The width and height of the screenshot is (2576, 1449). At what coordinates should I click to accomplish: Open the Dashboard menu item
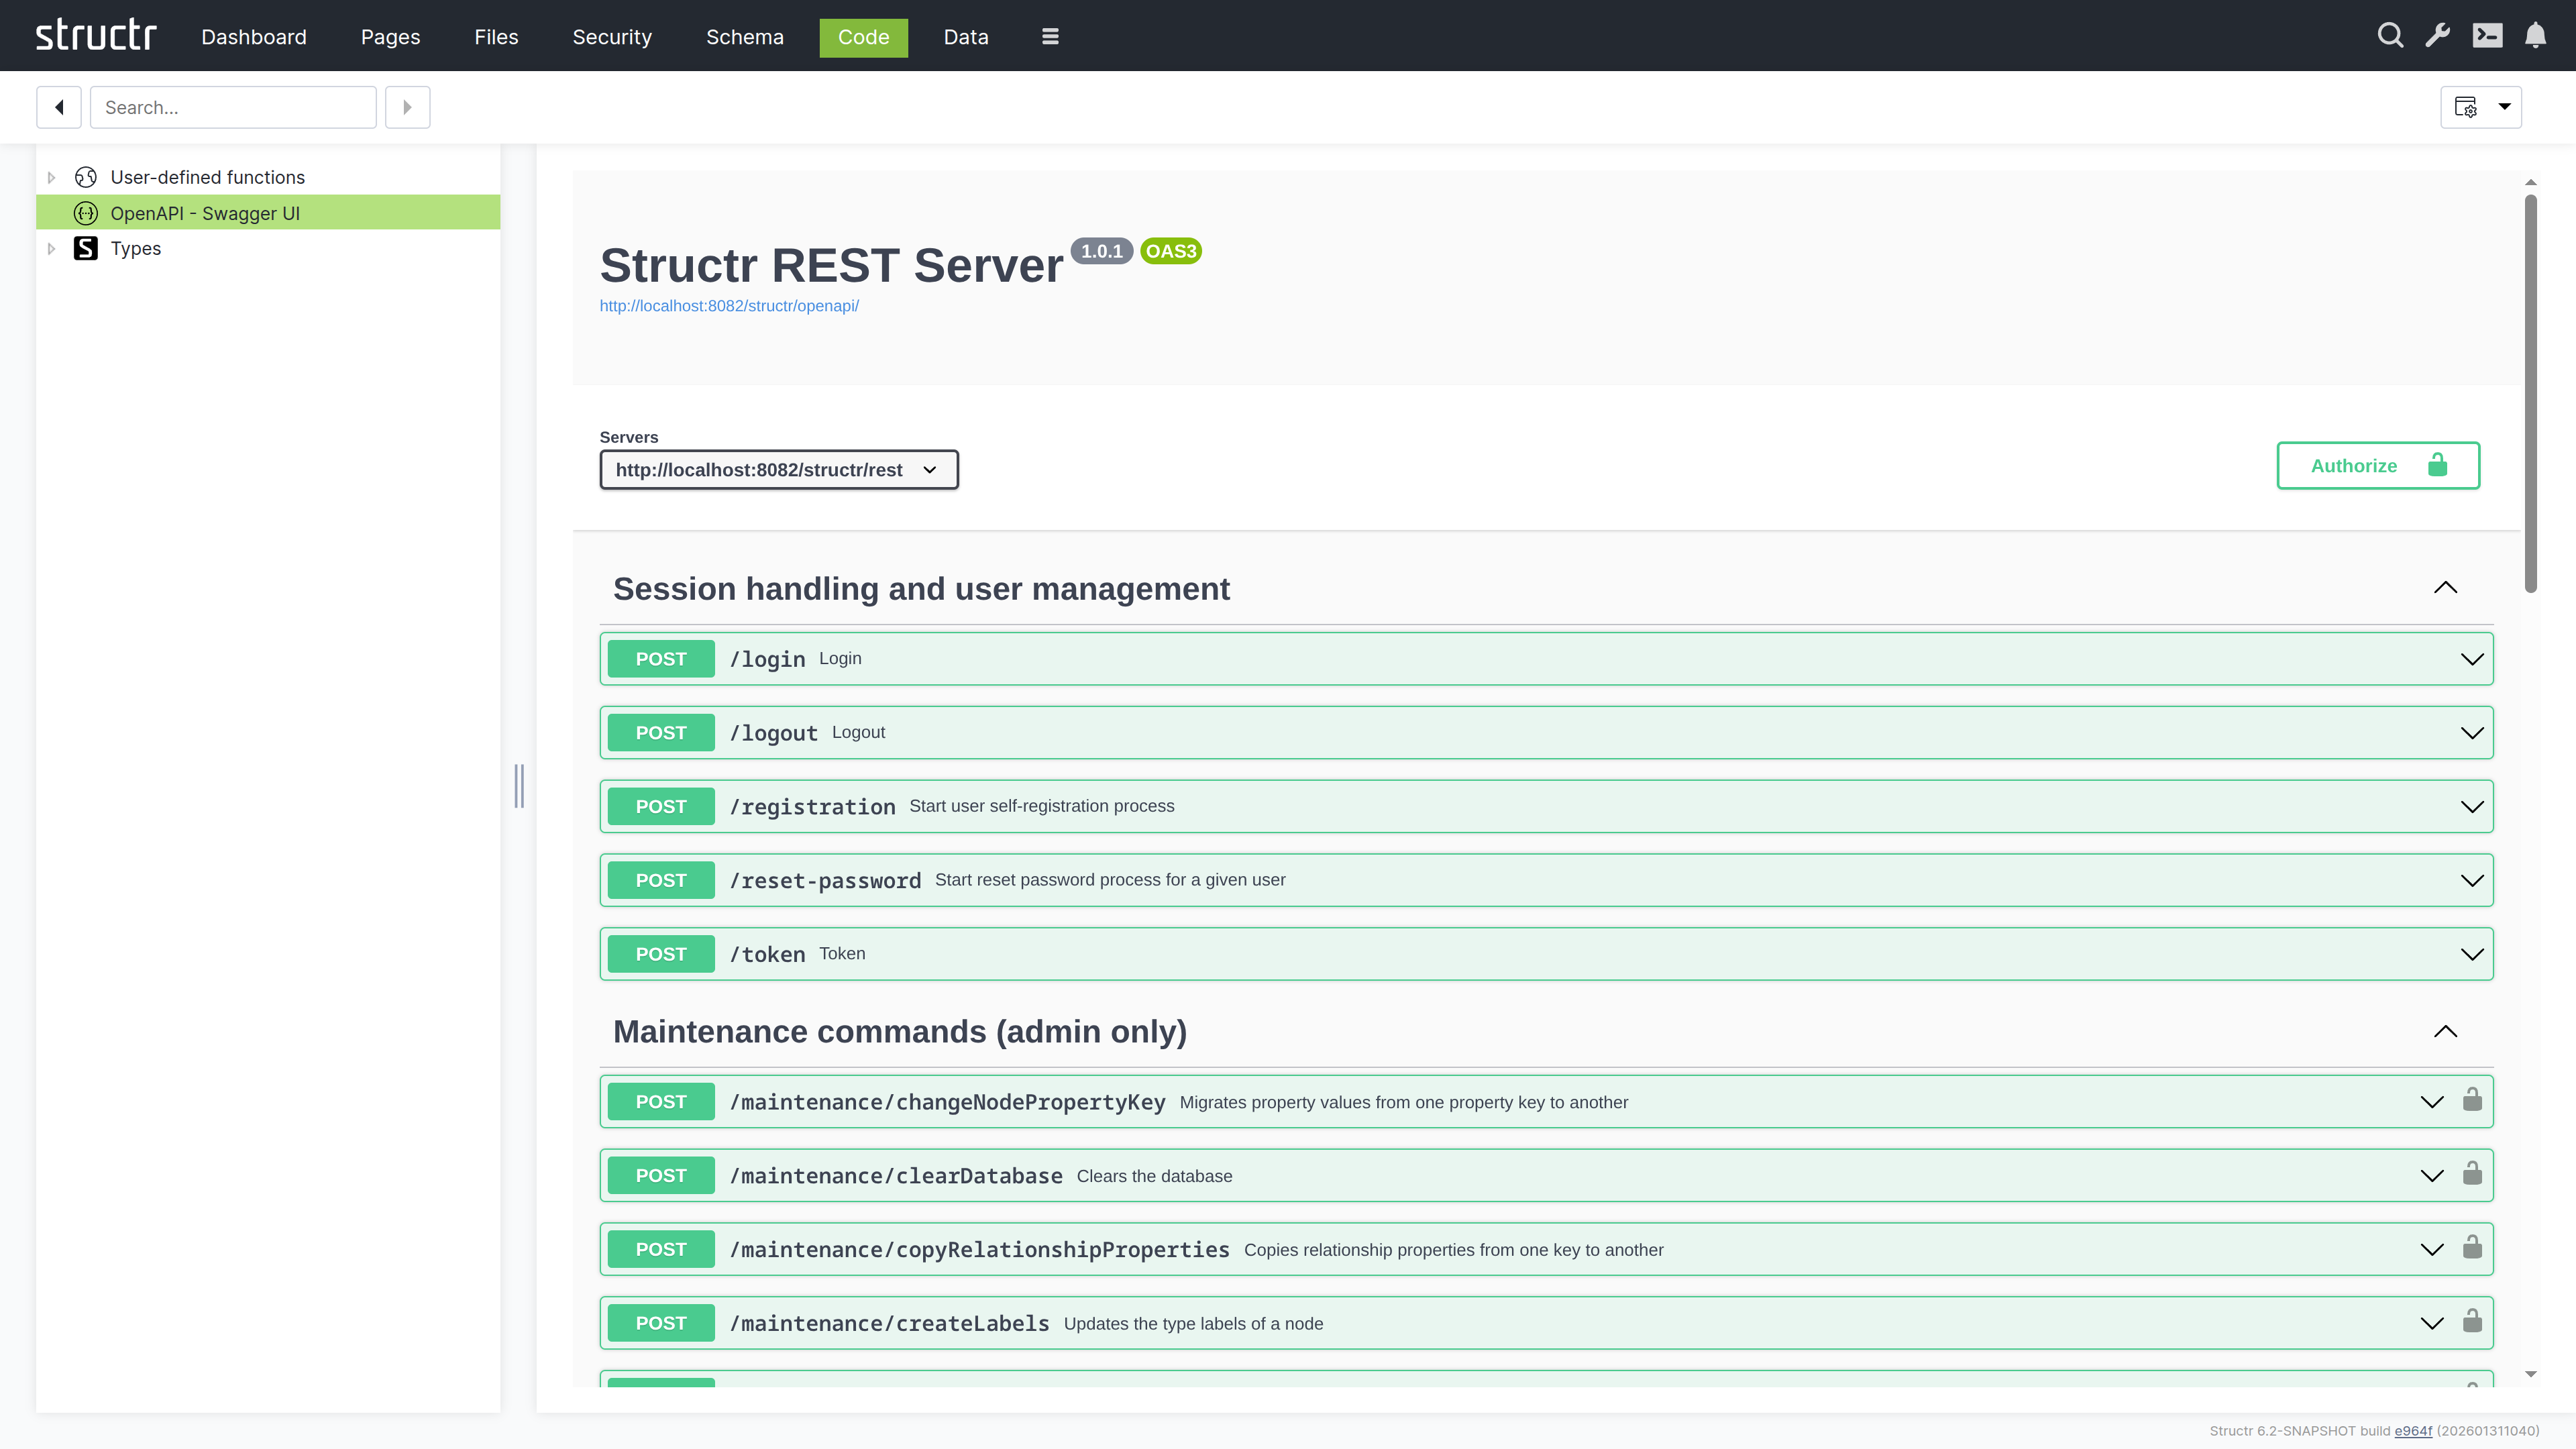[x=253, y=37]
